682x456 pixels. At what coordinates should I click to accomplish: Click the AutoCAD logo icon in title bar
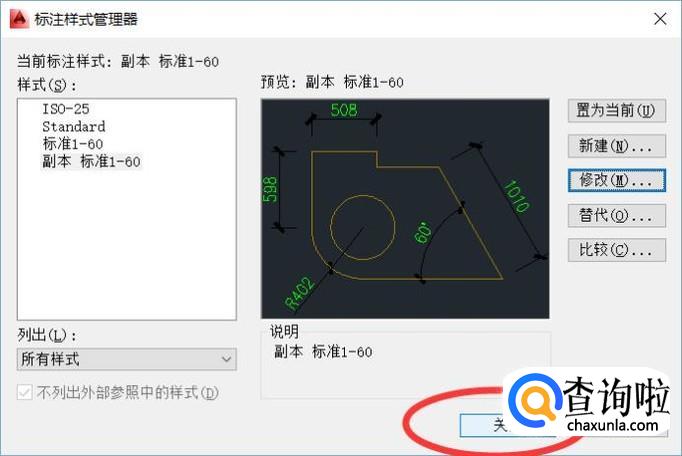[x=20, y=19]
